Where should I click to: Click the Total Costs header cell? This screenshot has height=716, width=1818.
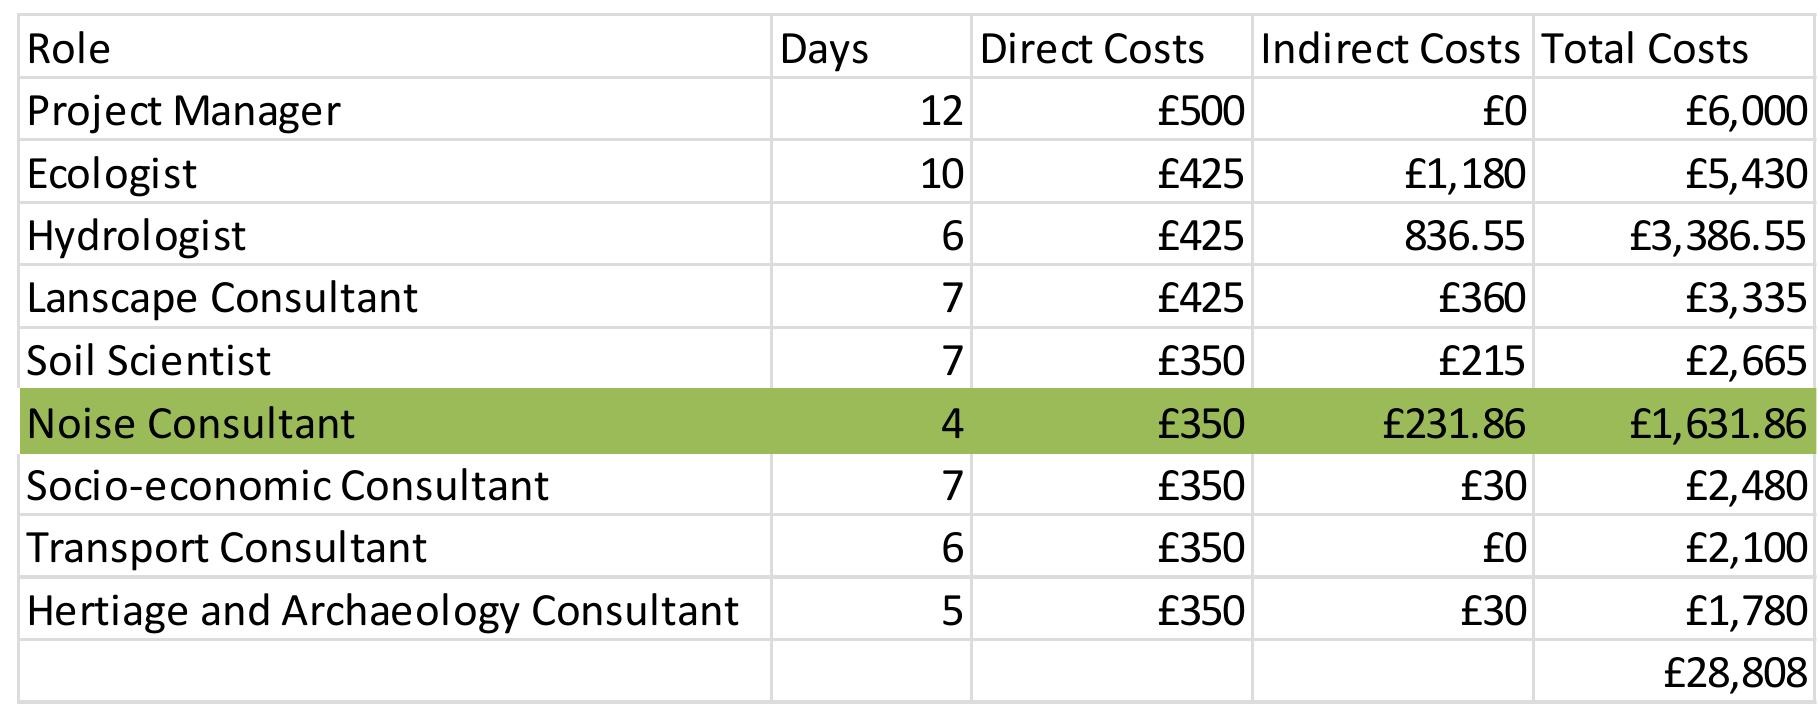click(x=1672, y=49)
